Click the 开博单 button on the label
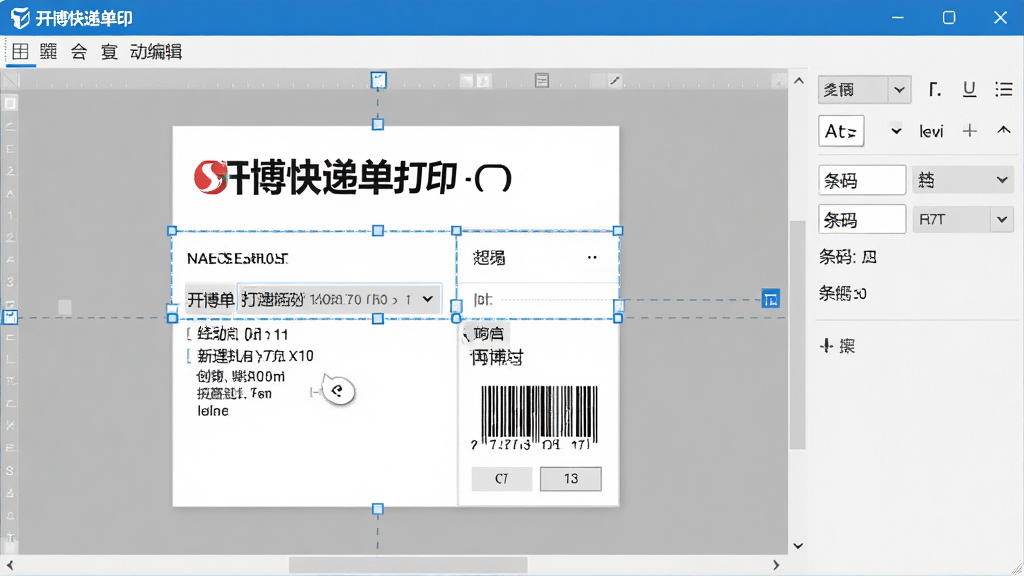 tap(210, 299)
